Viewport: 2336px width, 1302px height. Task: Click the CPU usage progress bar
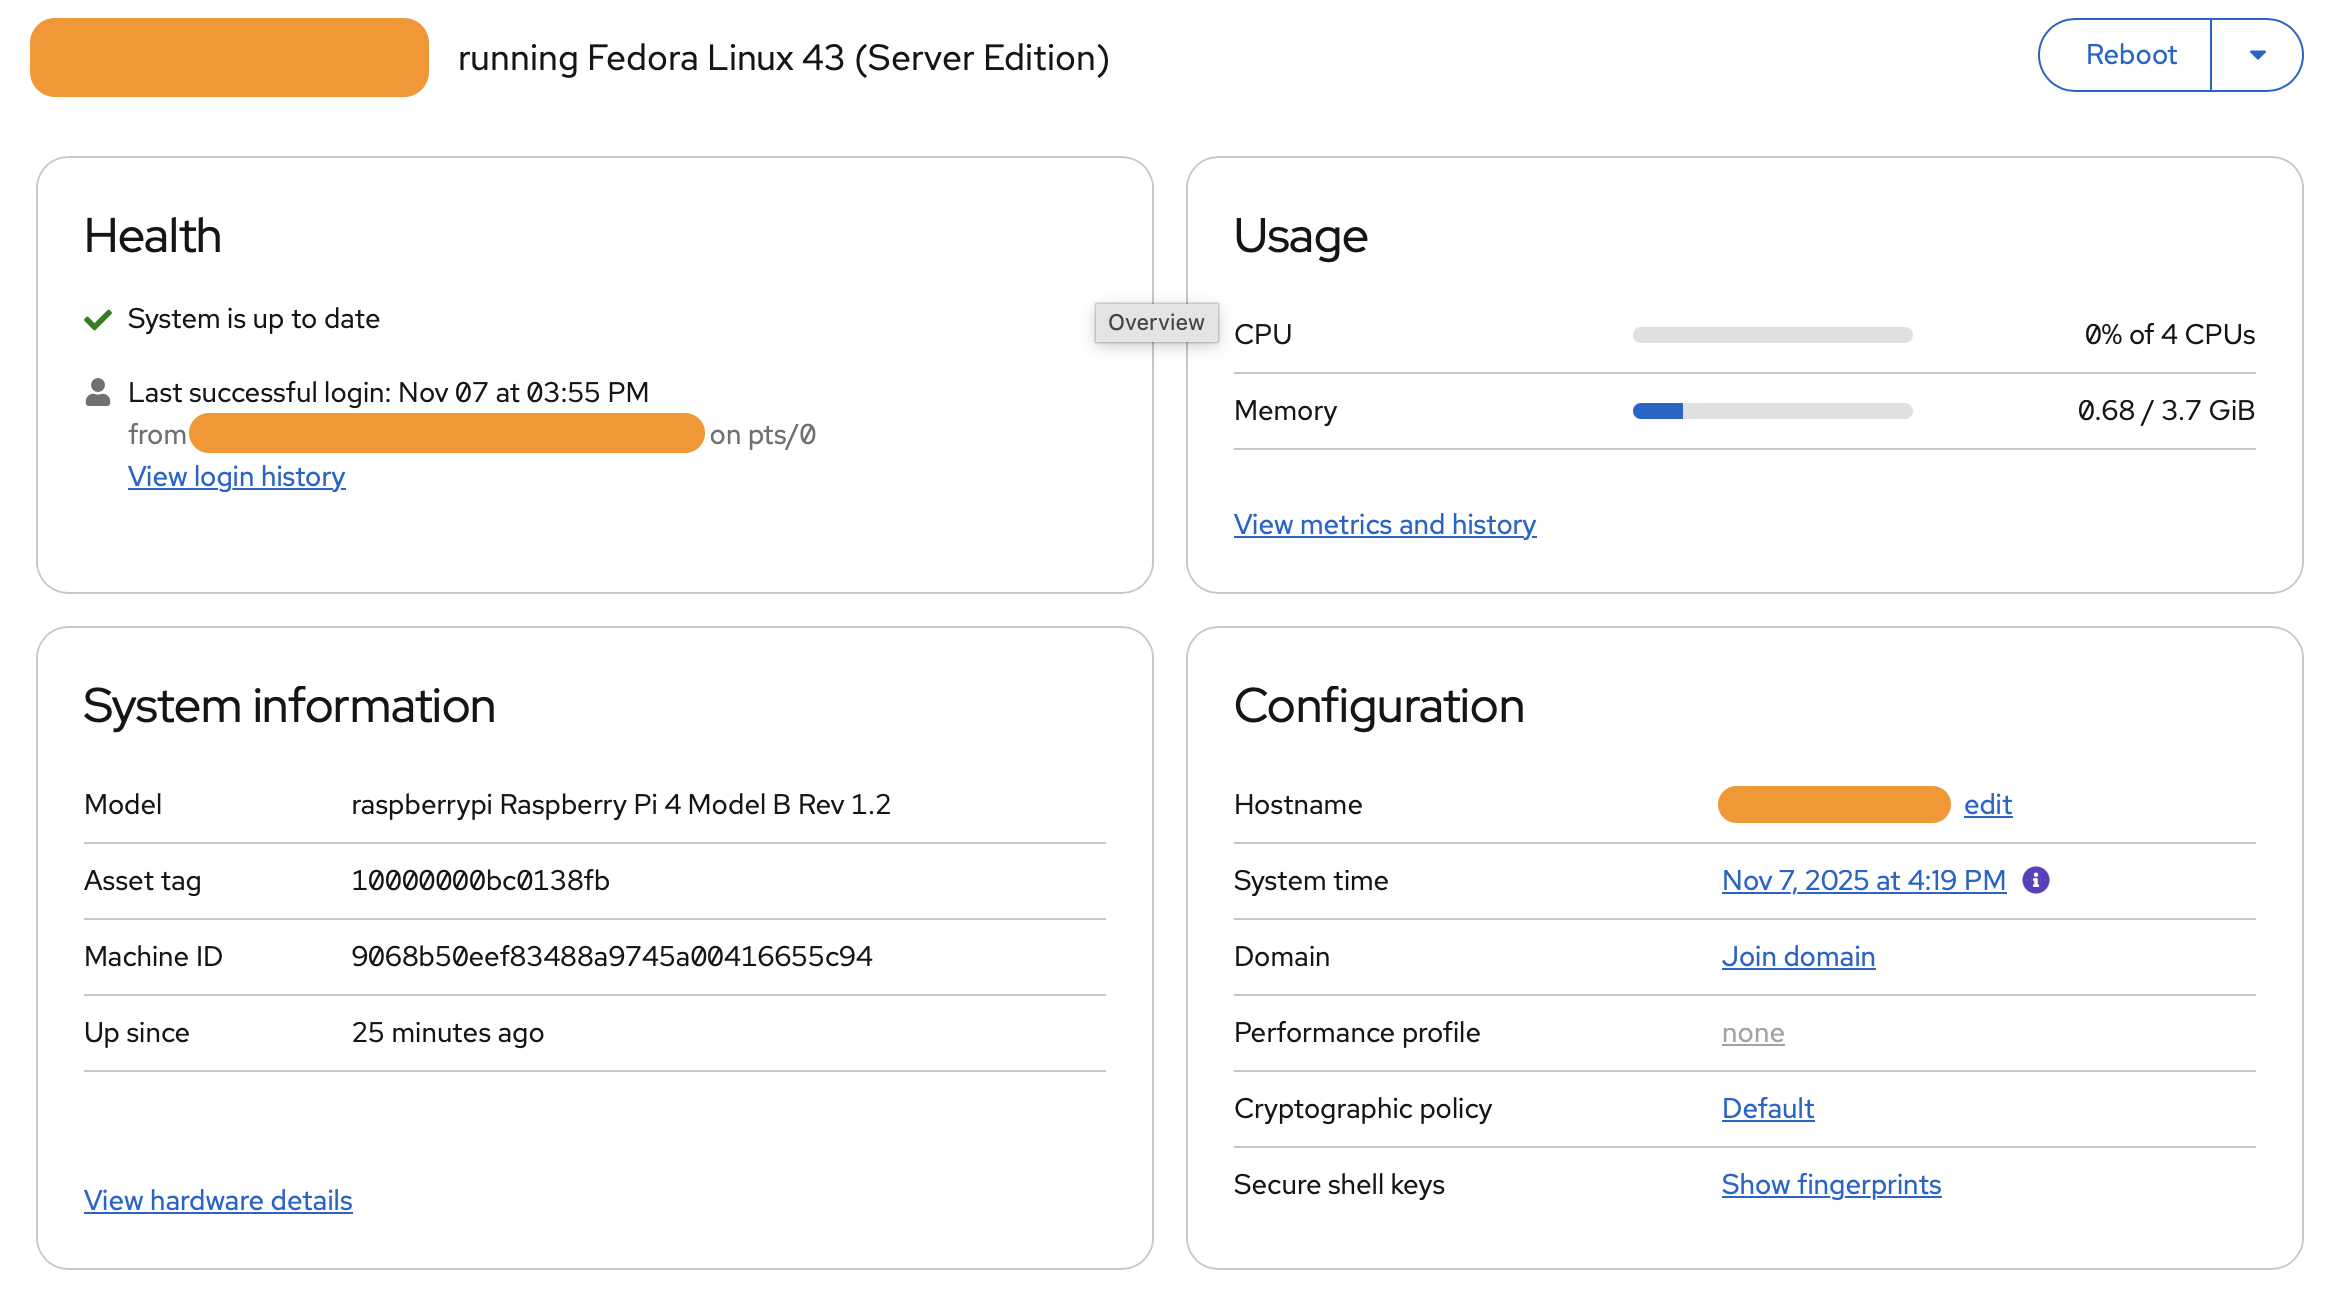[1772, 335]
